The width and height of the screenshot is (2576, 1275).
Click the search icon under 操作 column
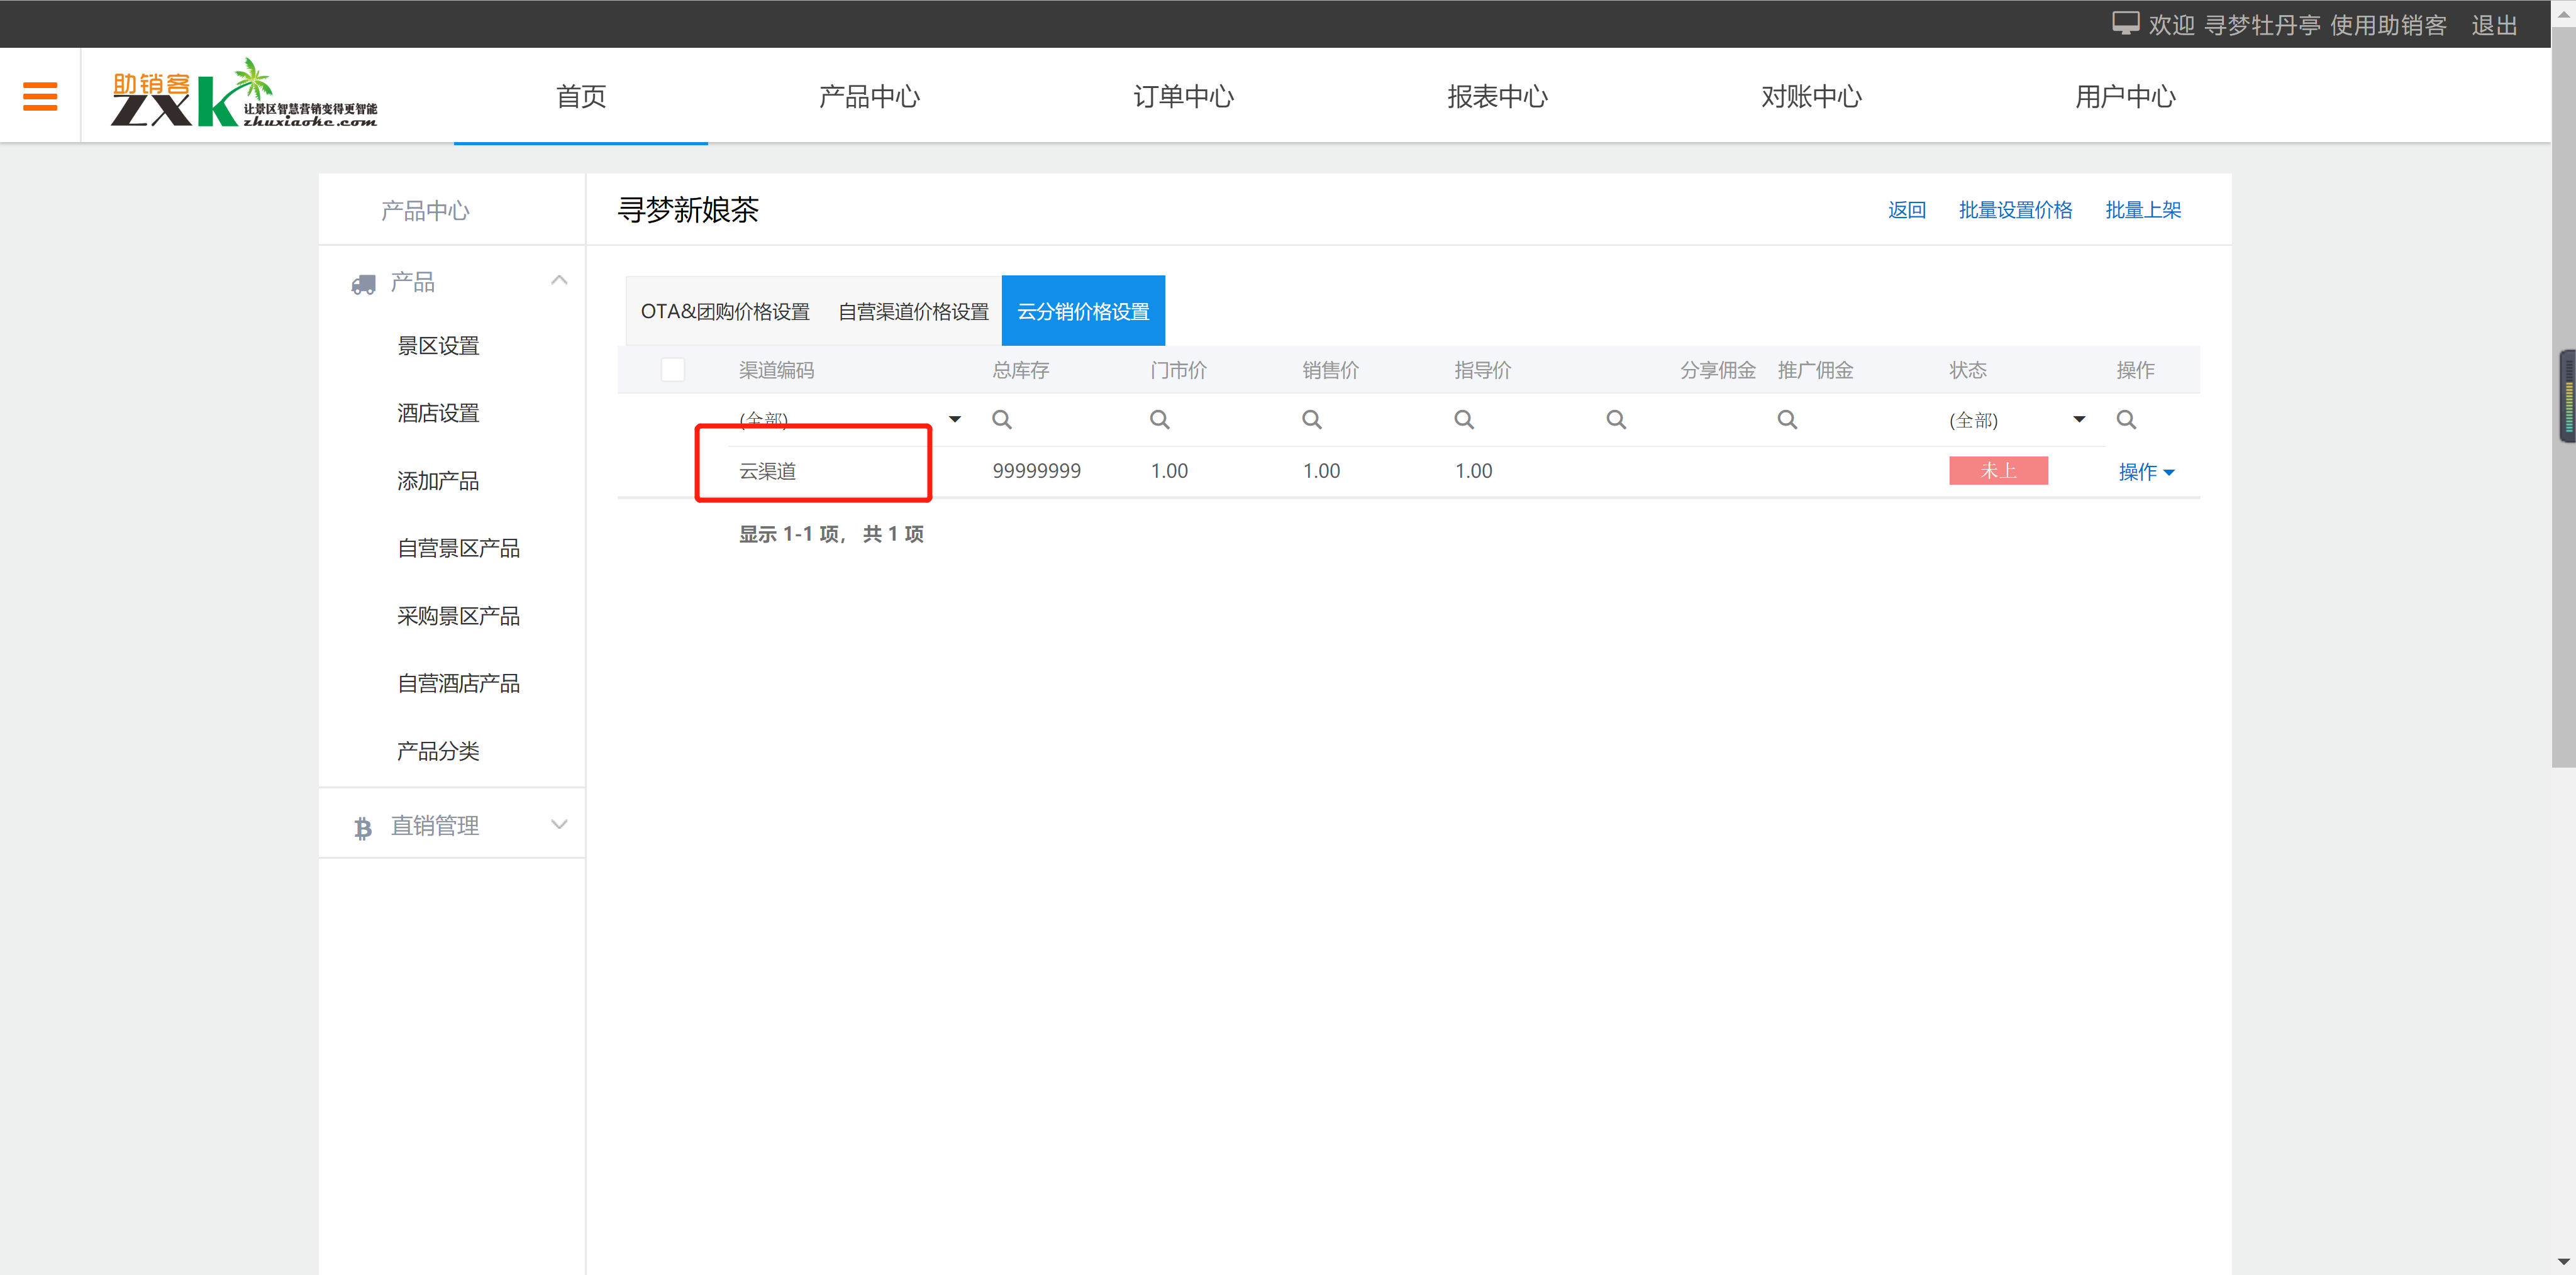coord(2126,420)
